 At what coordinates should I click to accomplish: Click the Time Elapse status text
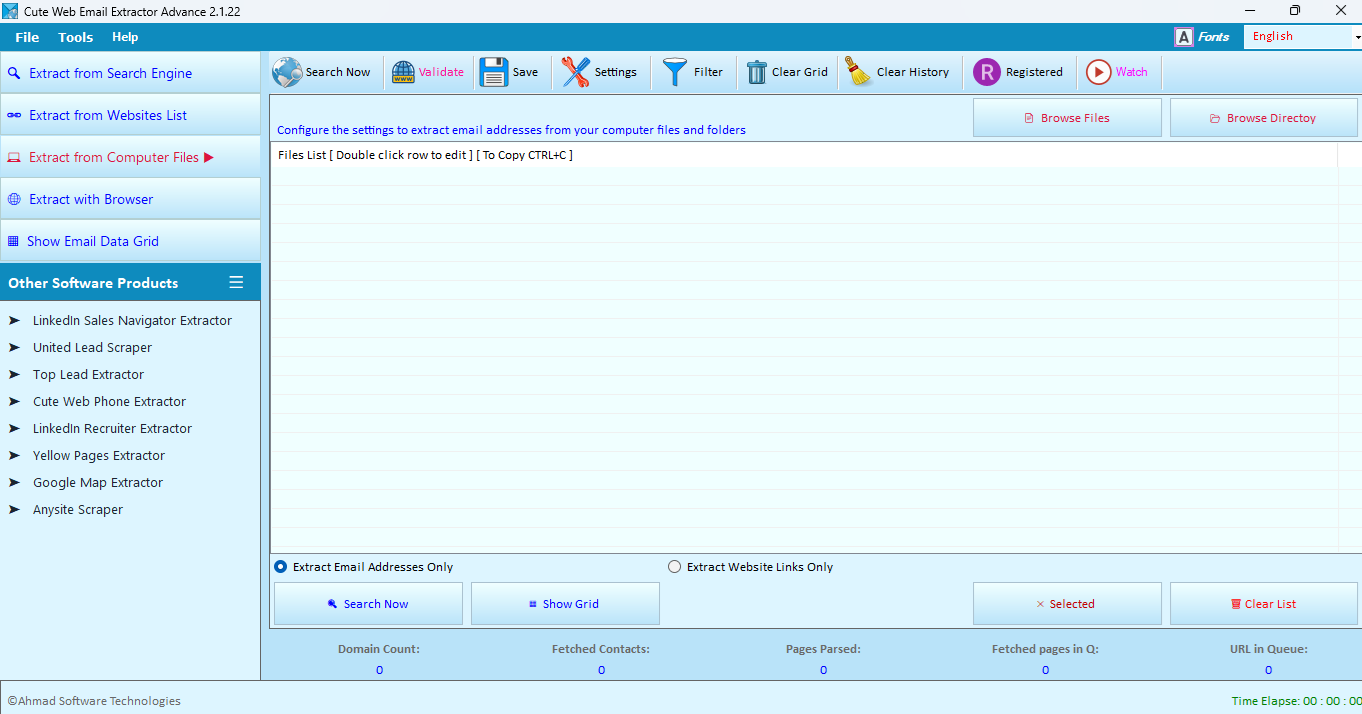coord(1296,701)
